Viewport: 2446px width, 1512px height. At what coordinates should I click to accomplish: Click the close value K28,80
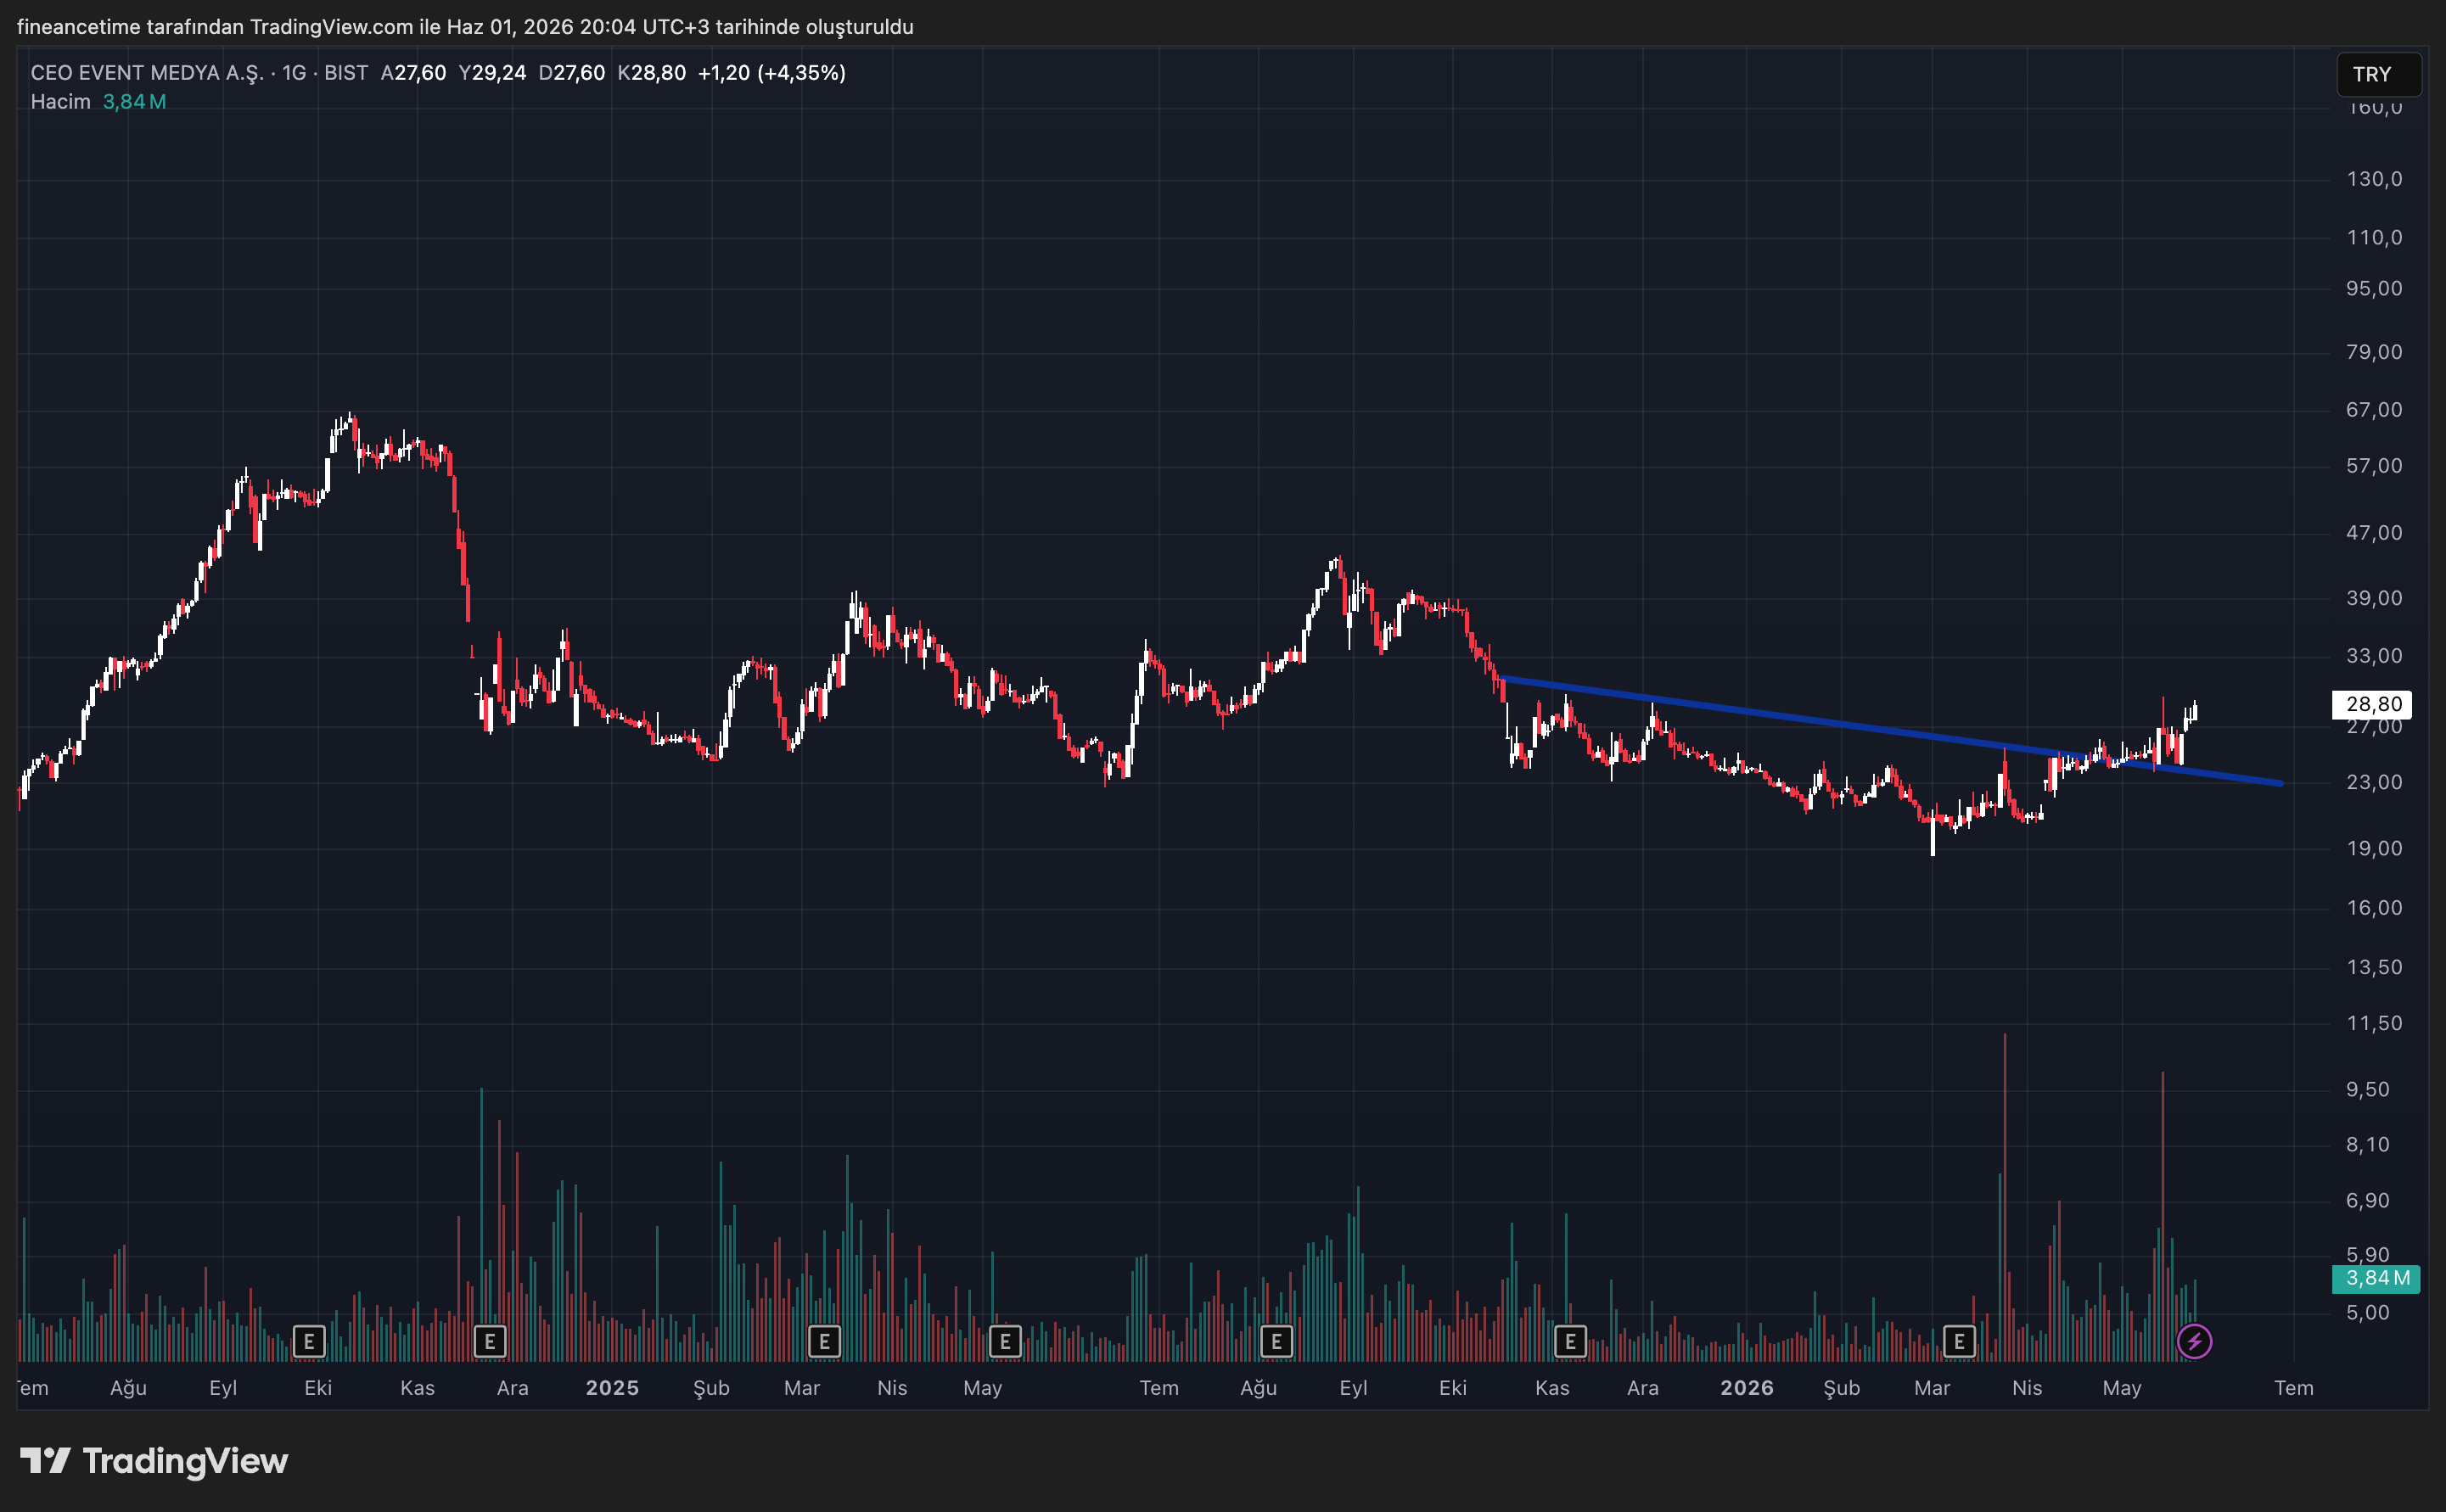pyautogui.click(x=652, y=73)
